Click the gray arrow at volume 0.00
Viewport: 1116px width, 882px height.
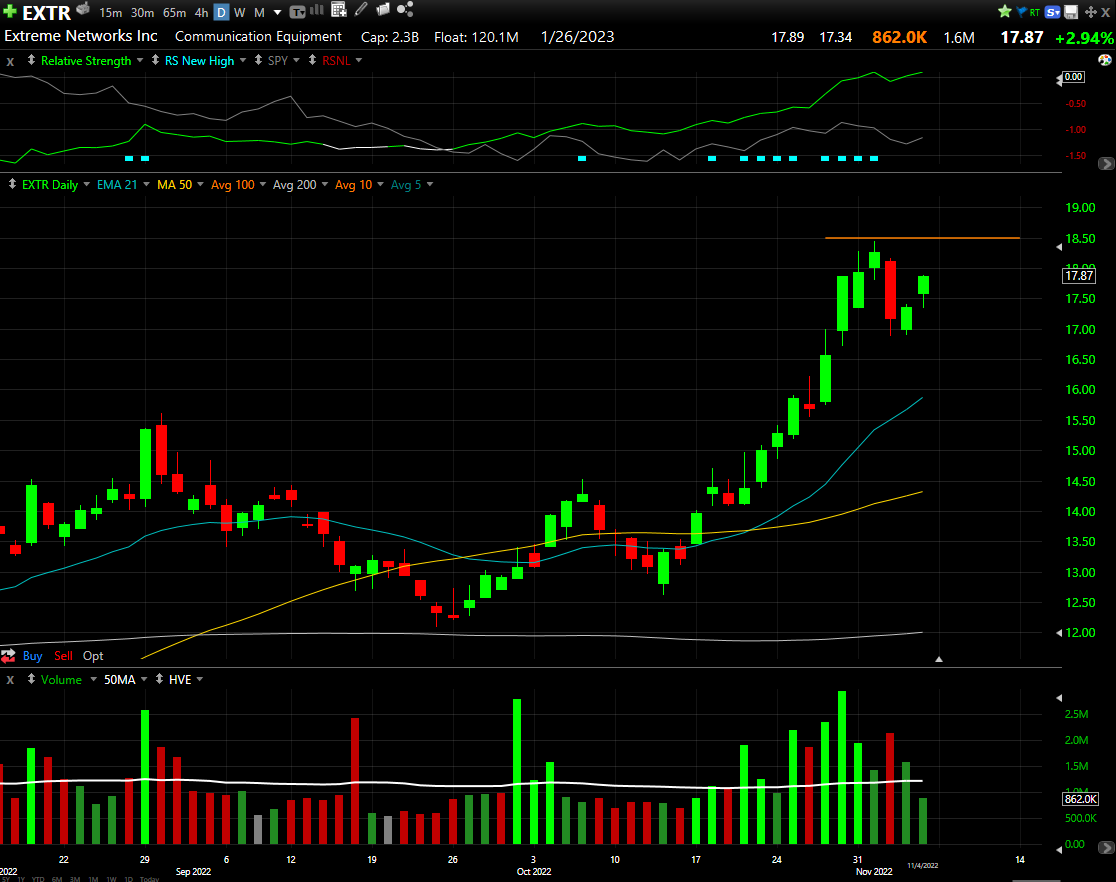1059,849
